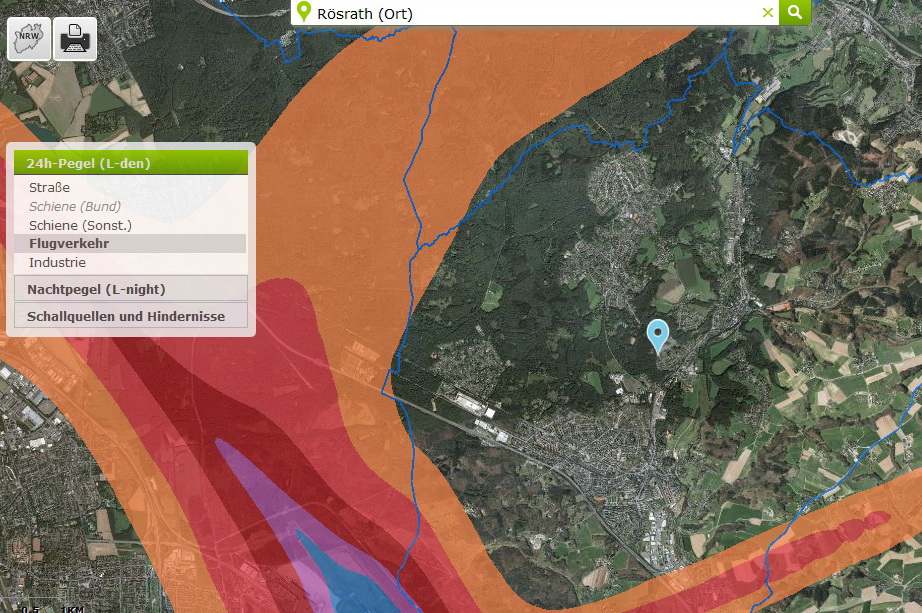The height and width of the screenshot is (613, 922).
Task: Clear the search field with the X
Action: 767,12
